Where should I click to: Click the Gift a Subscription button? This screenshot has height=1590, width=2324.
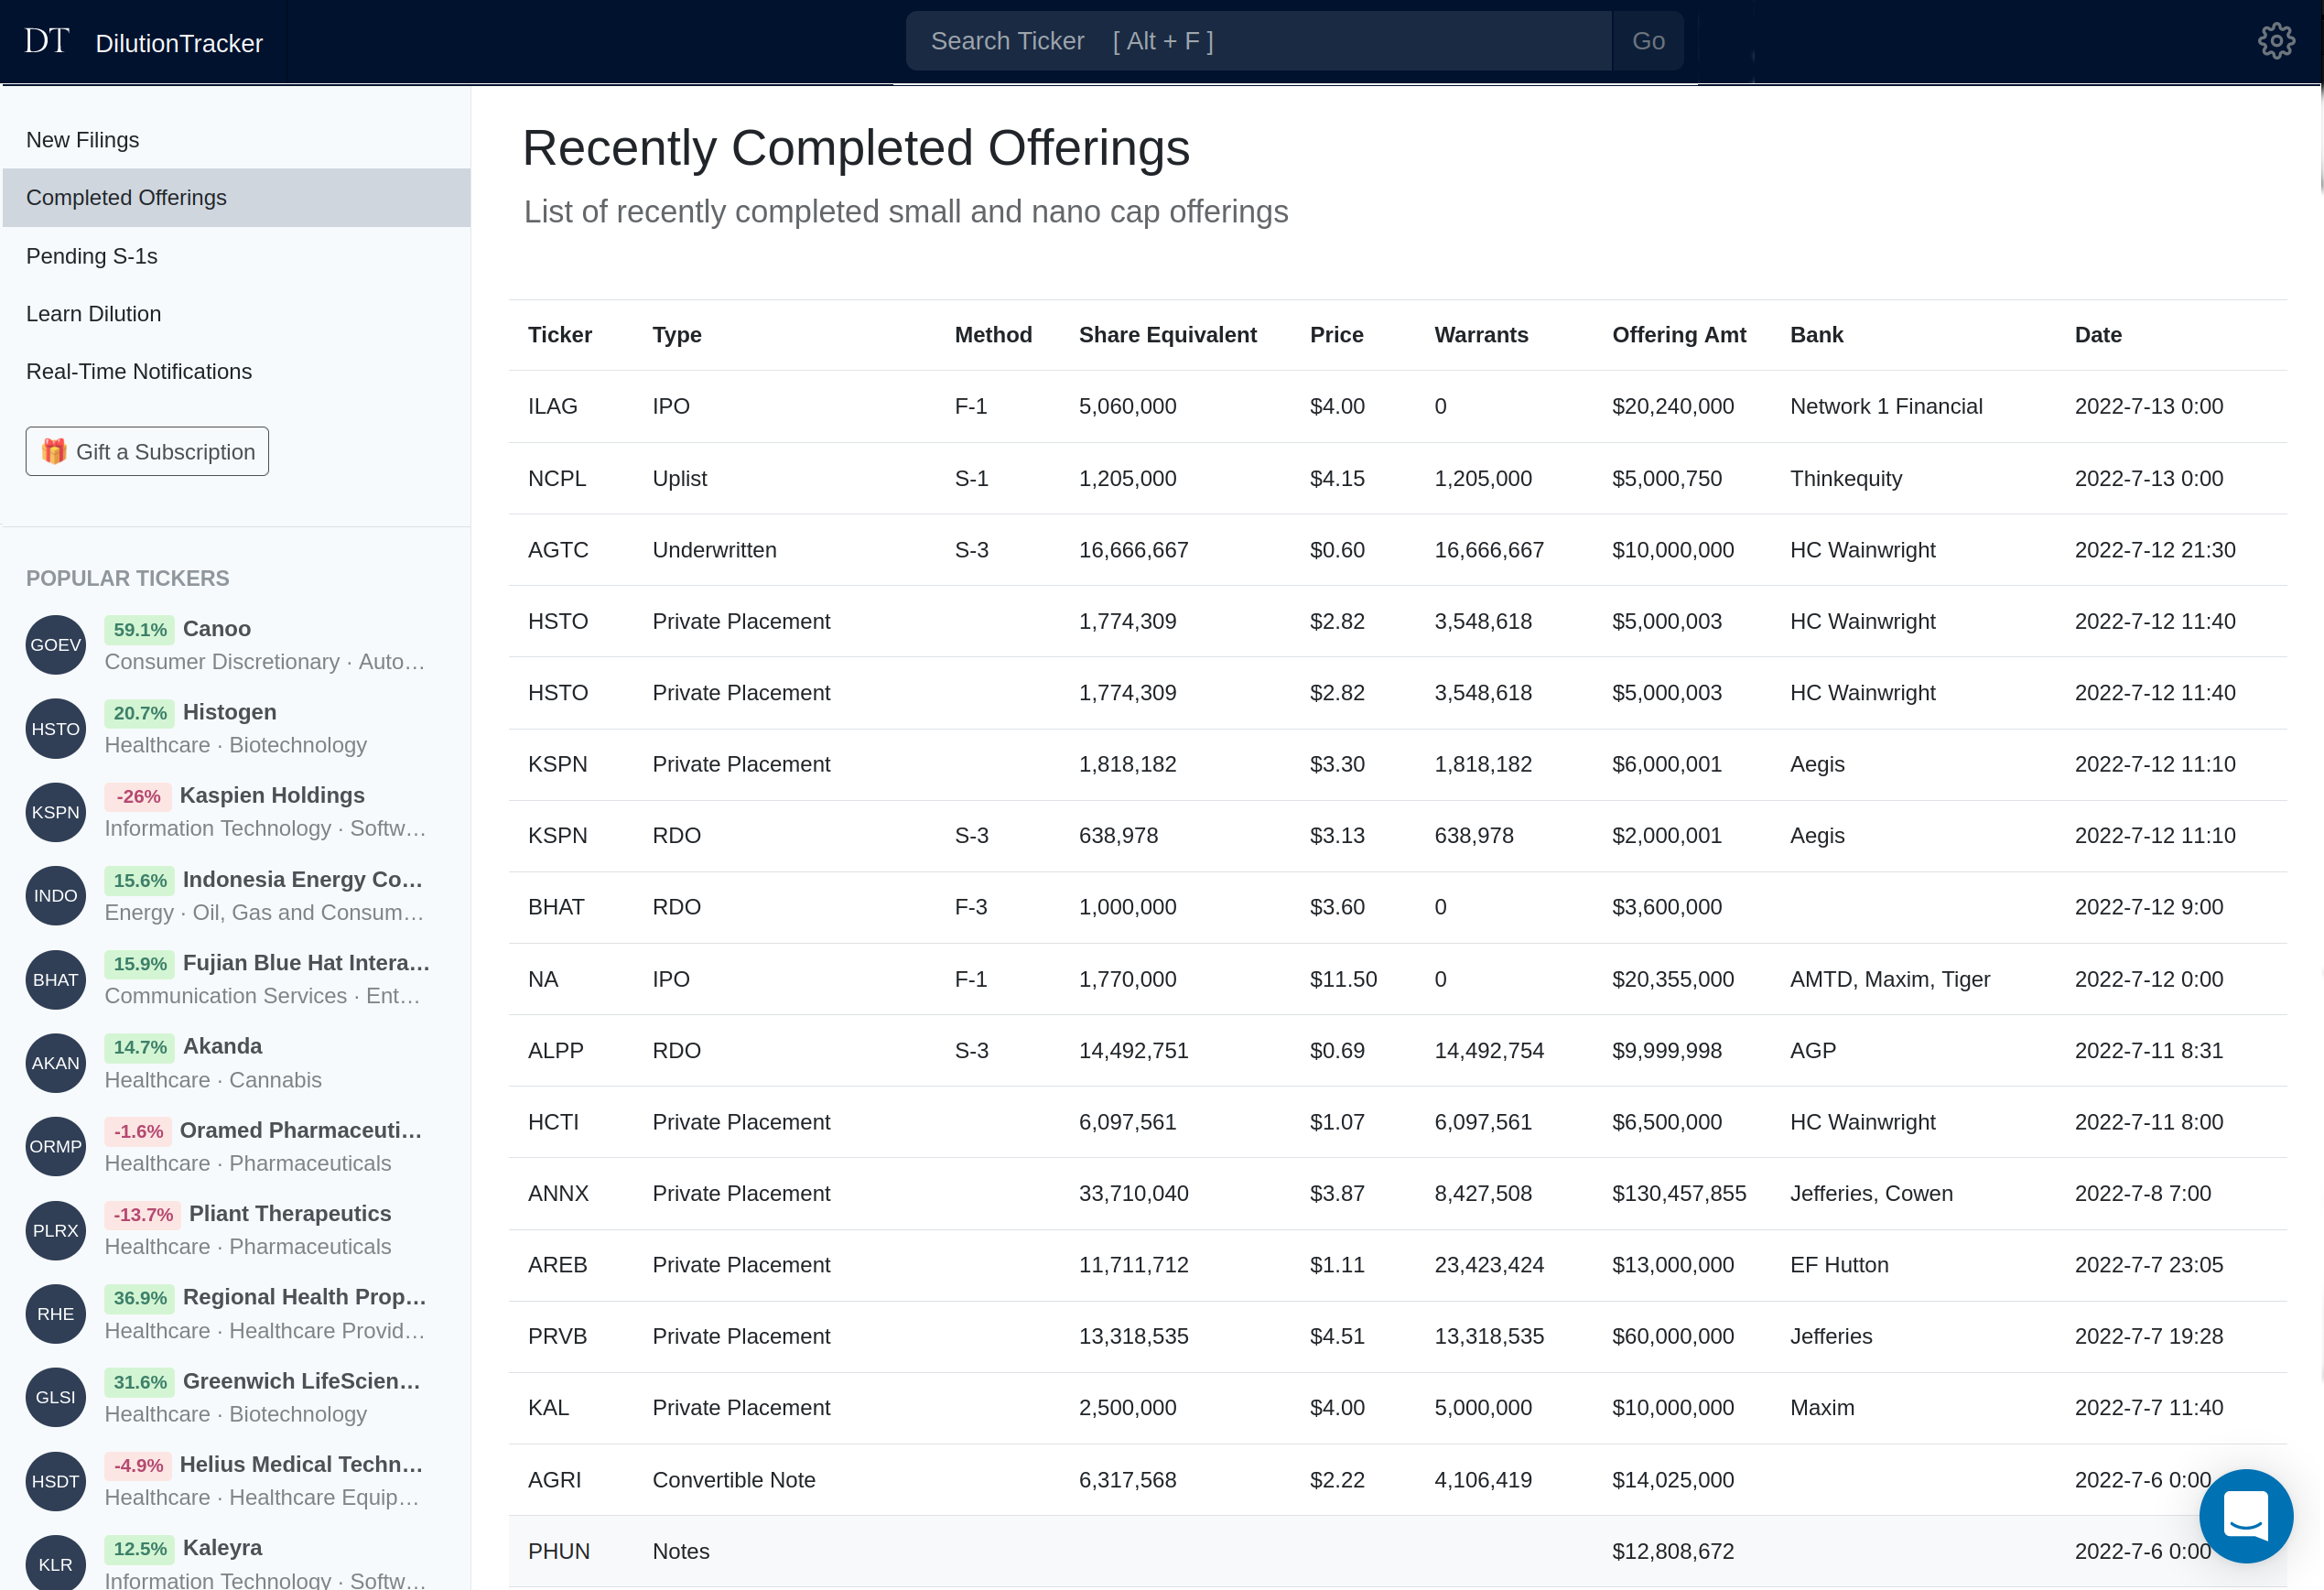pos(147,452)
